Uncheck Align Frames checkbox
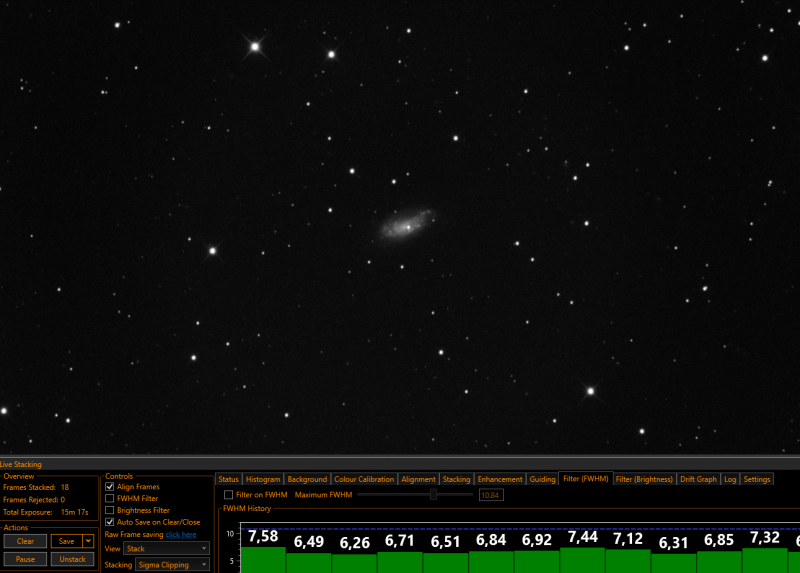The image size is (800, 573). click(x=109, y=487)
